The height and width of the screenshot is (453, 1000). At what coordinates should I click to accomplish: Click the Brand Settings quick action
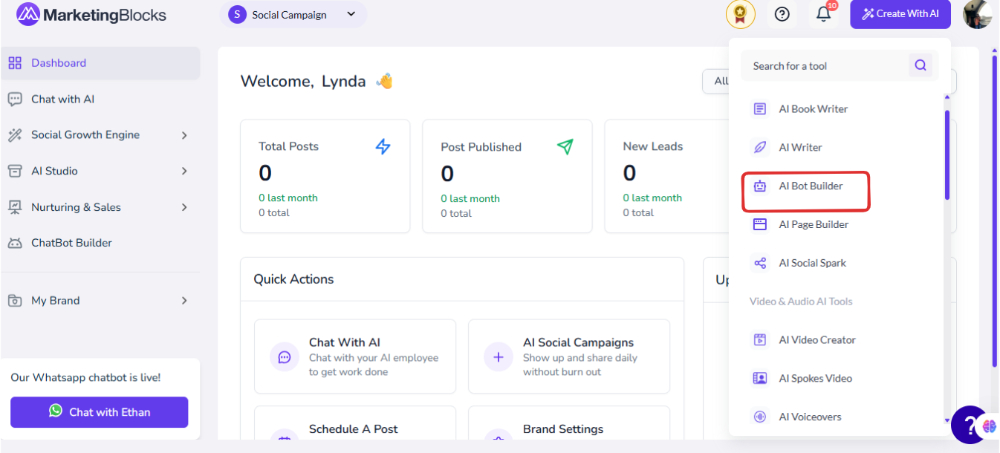tap(569, 423)
